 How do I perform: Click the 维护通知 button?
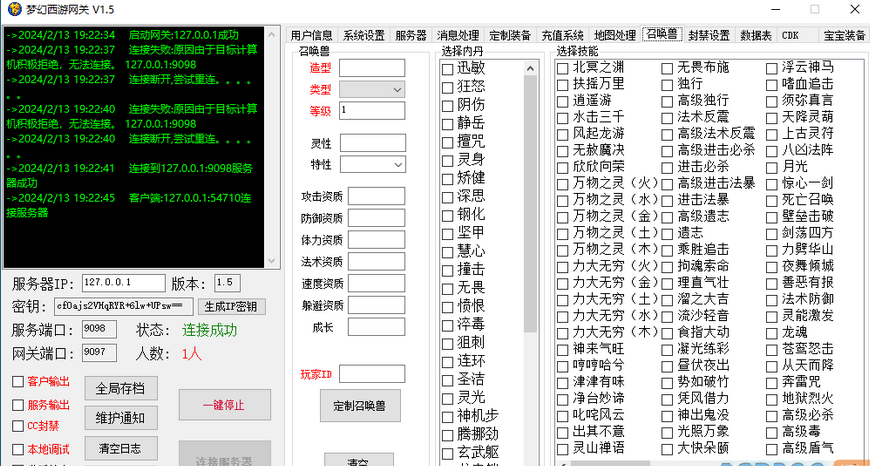[121, 418]
